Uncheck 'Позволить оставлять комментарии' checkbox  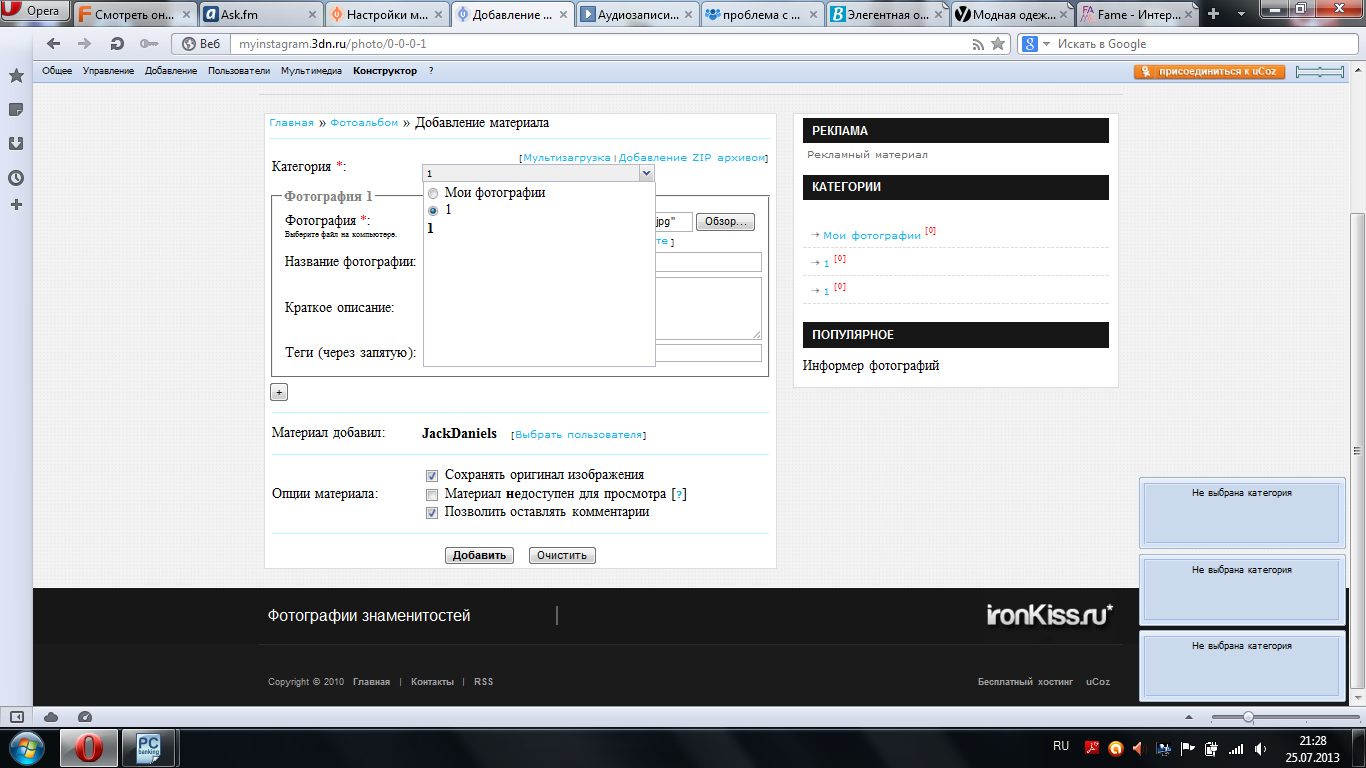tap(432, 513)
